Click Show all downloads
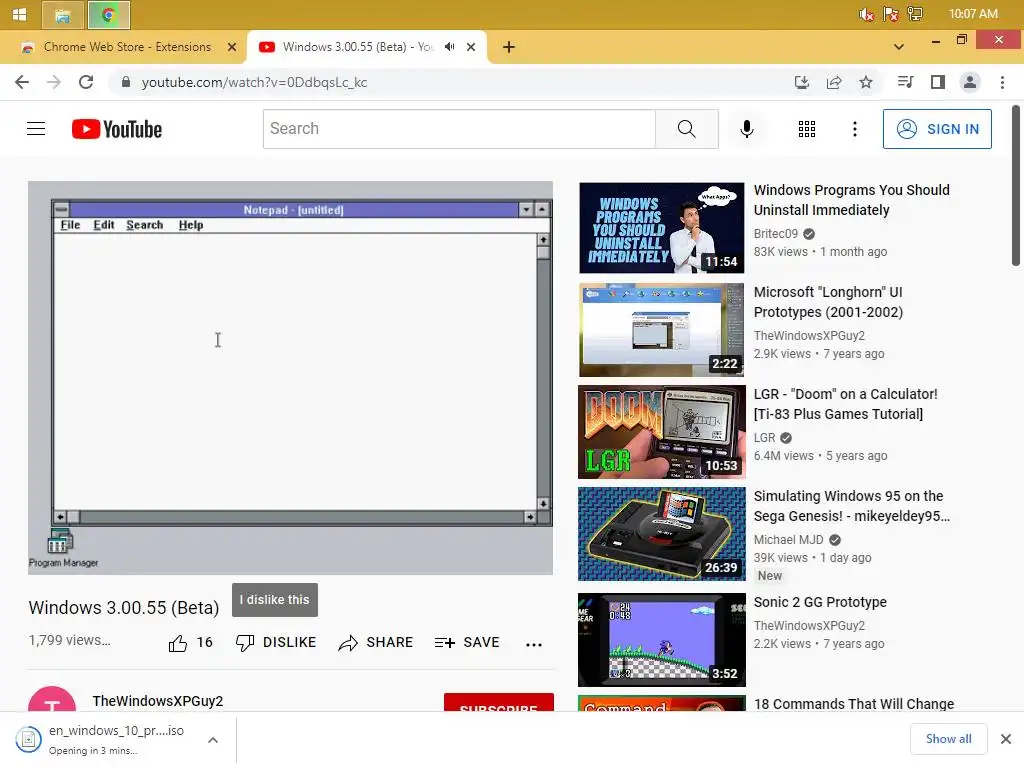The width and height of the screenshot is (1024, 768). [x=948, y=739]
